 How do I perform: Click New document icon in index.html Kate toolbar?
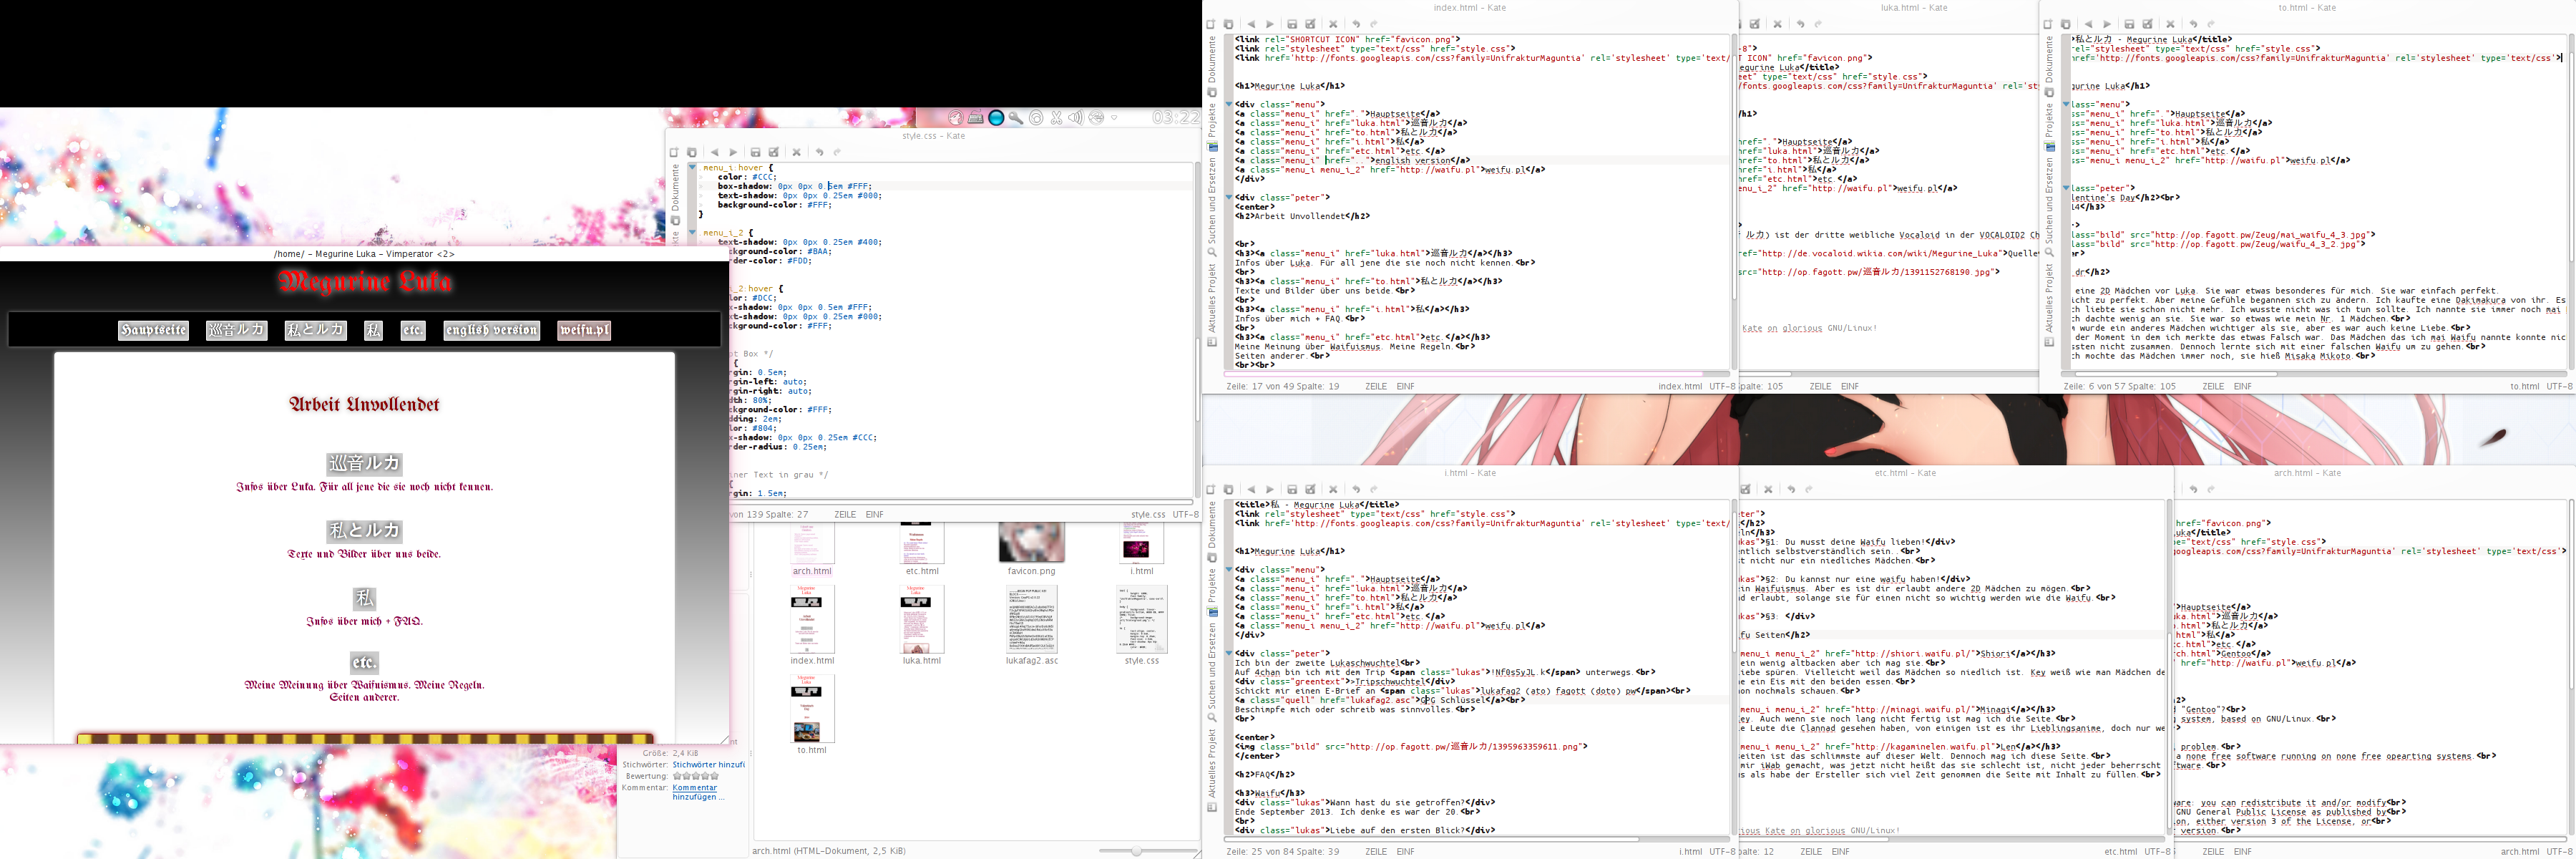pyautogui.click(x=1210, y=24)
